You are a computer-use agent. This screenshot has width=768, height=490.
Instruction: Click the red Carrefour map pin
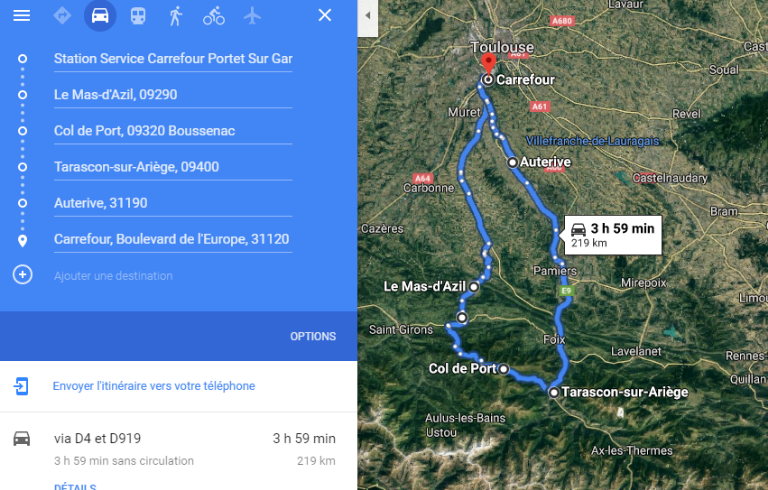[488, 64]
